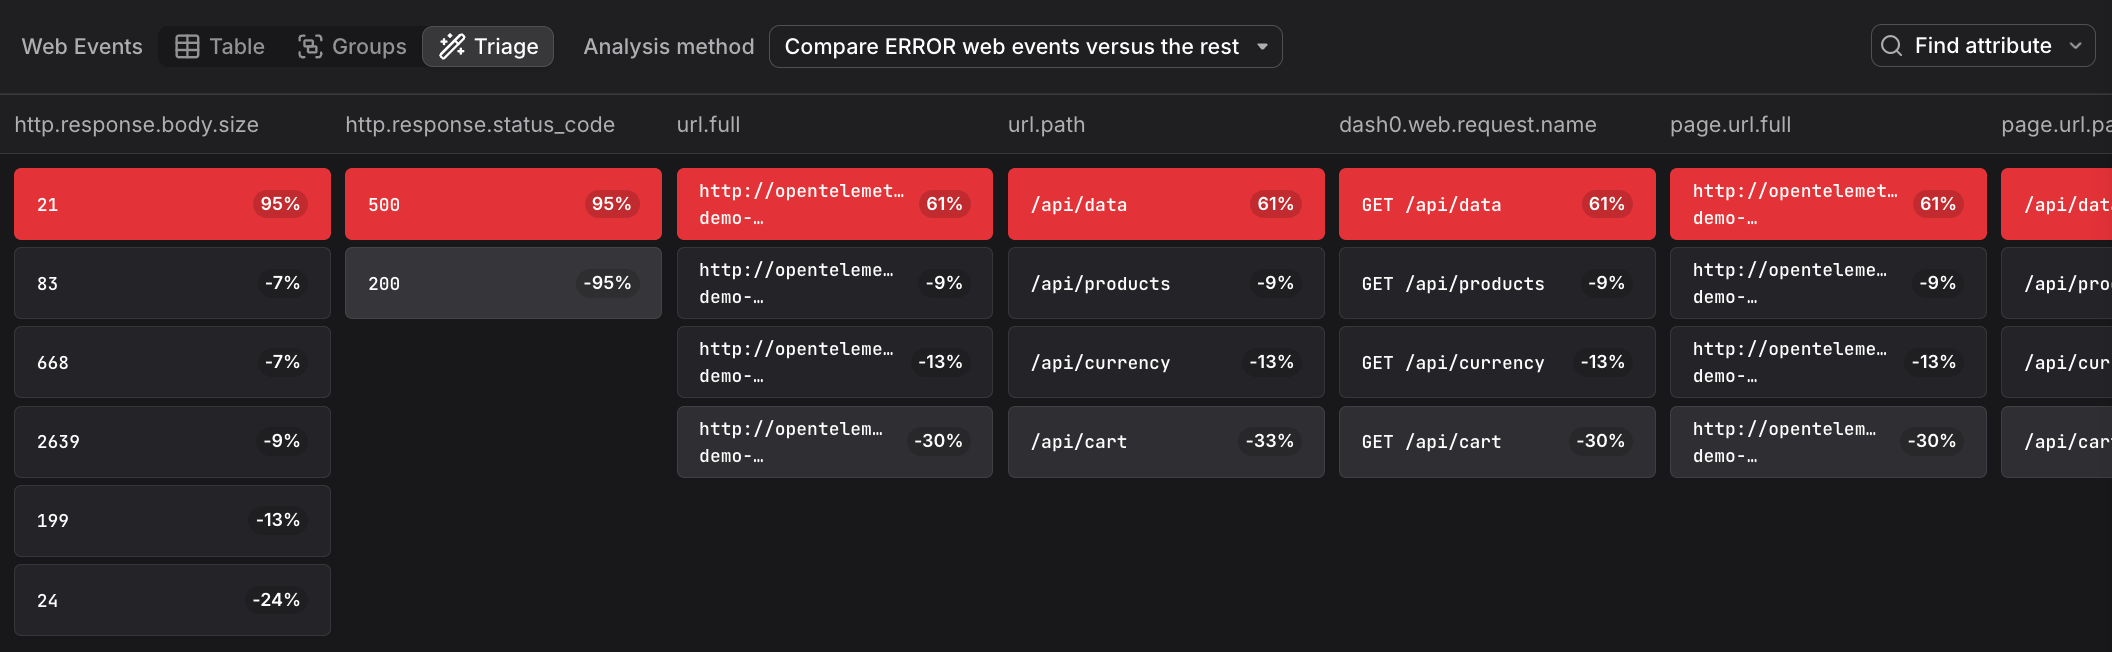Click the Groups view icon
2112x652 pixels.
pos(310,47)
